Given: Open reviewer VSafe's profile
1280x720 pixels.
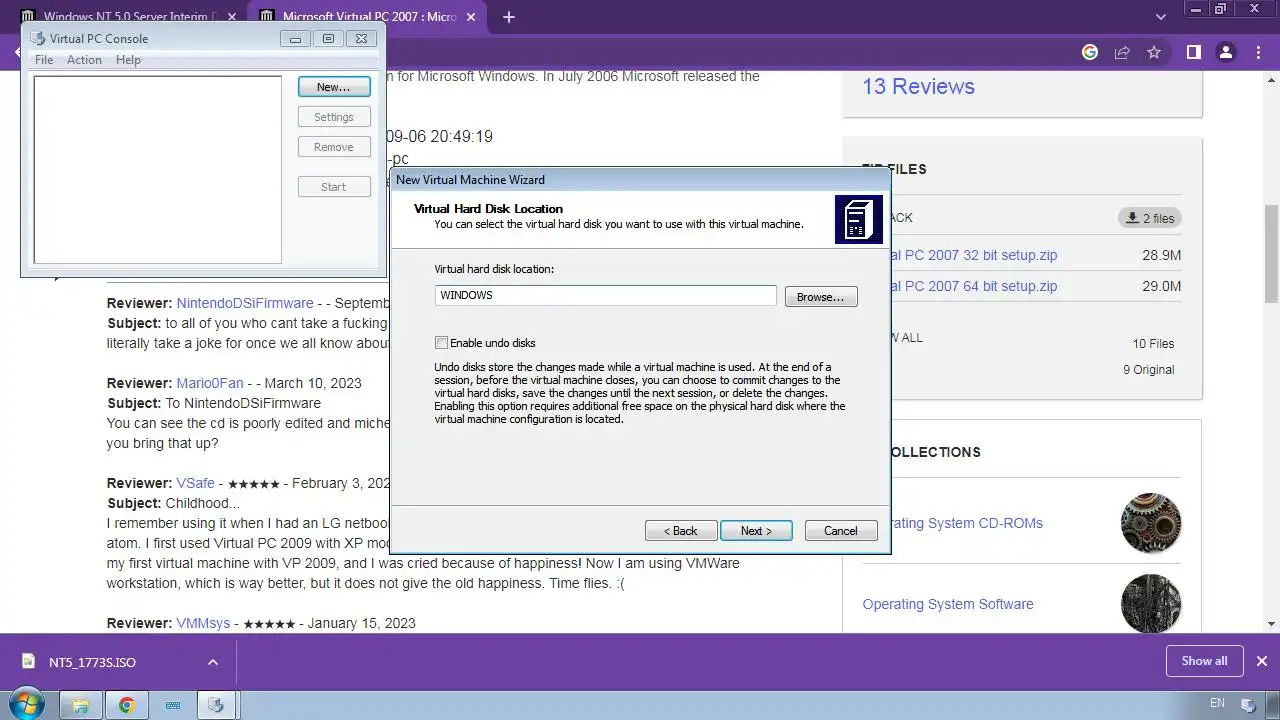Looking at the screenshot, I should pos(196,483).
